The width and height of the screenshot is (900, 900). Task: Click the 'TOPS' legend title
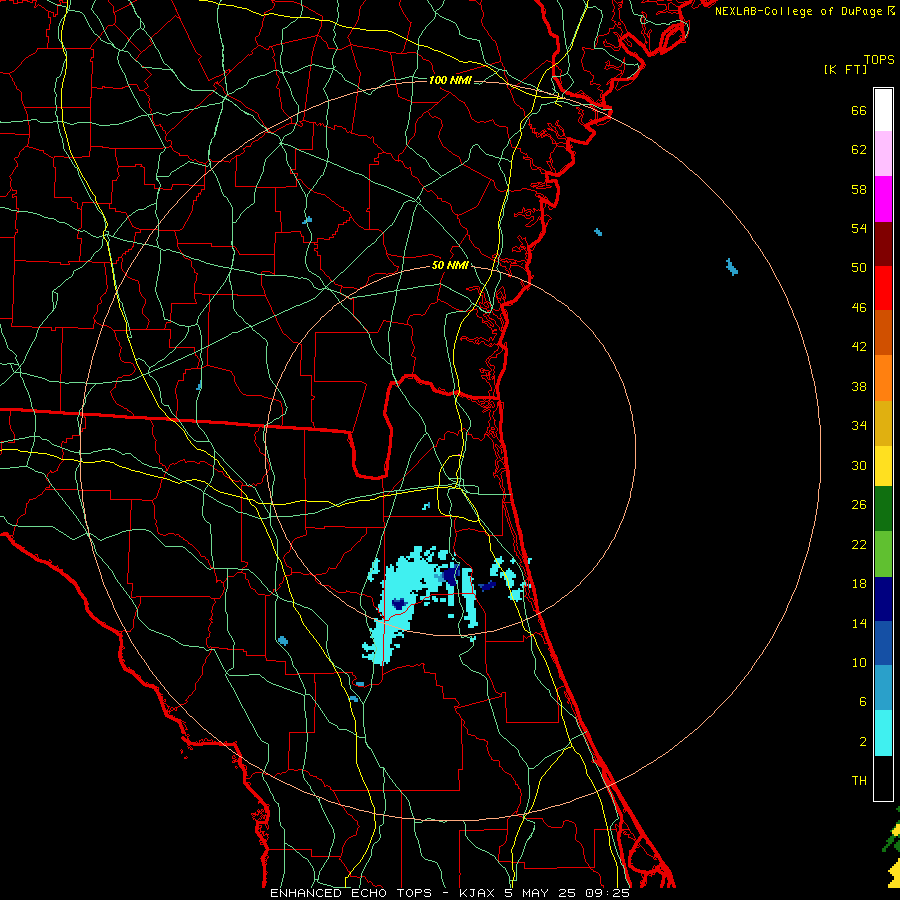click(879, 59)
